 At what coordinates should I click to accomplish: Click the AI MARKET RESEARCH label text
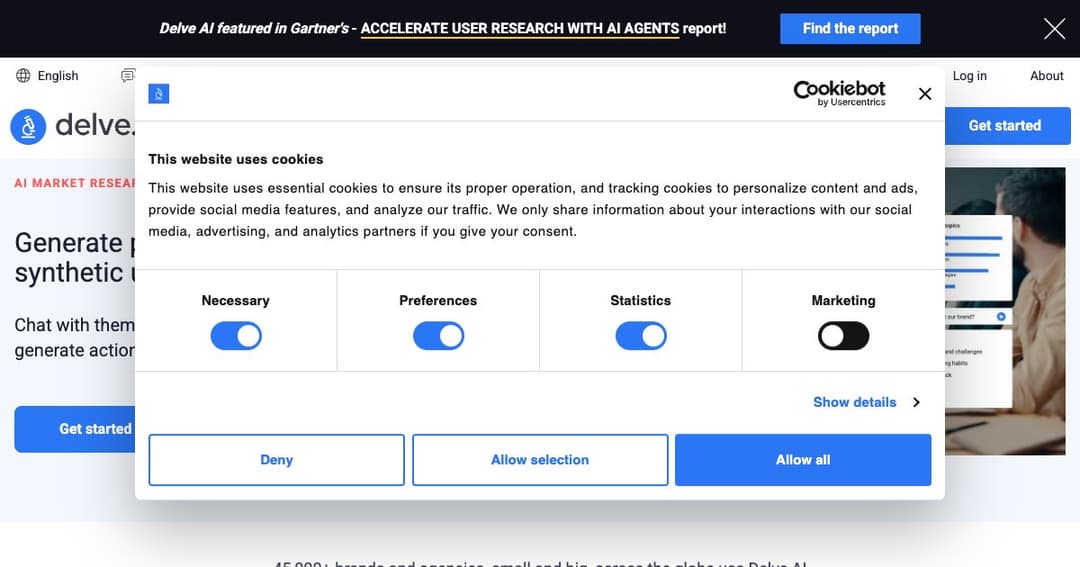pyautogui.click(x=75, y=183)
